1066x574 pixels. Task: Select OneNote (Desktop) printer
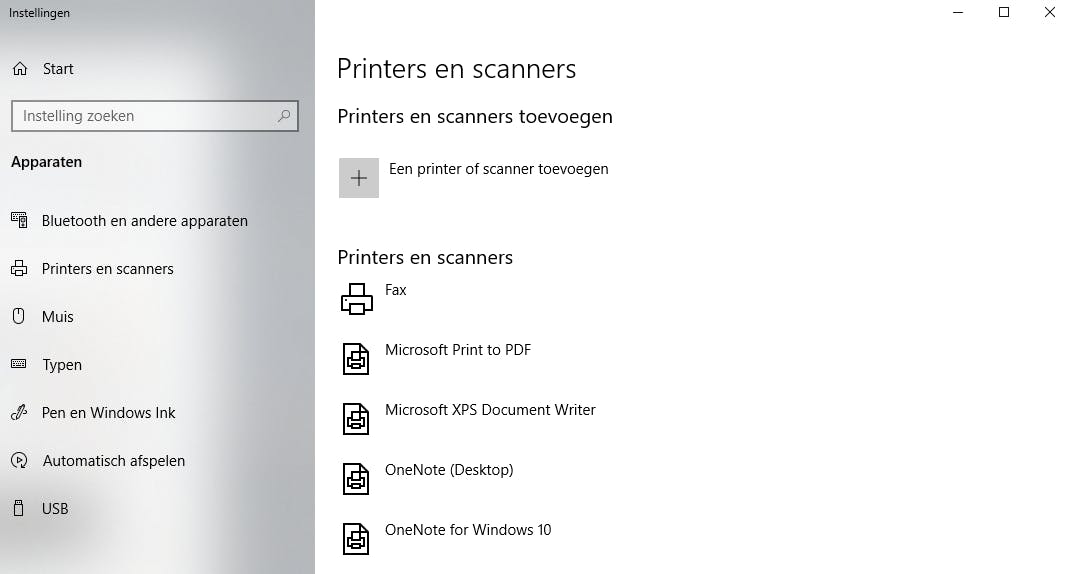pyautogui.click(x=449, y=470)
